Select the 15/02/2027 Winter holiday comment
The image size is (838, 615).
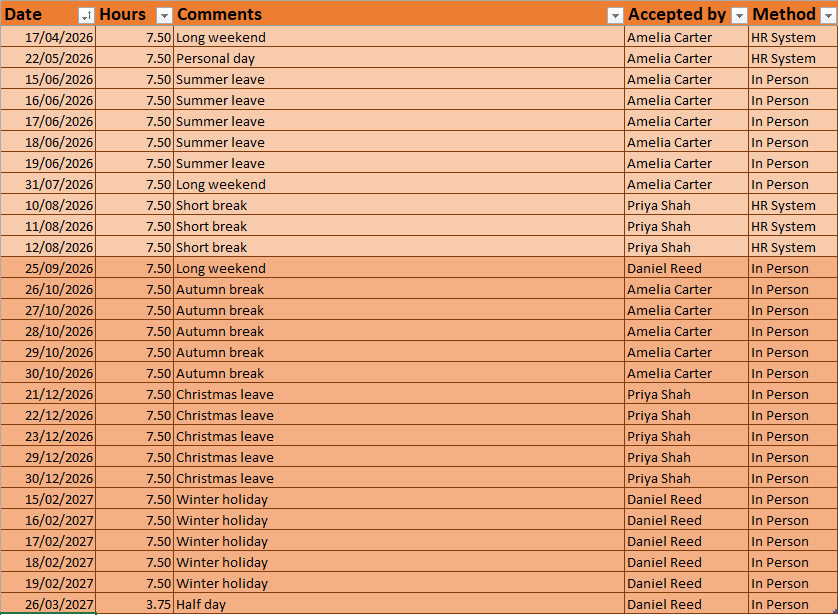tap(399, 499)
